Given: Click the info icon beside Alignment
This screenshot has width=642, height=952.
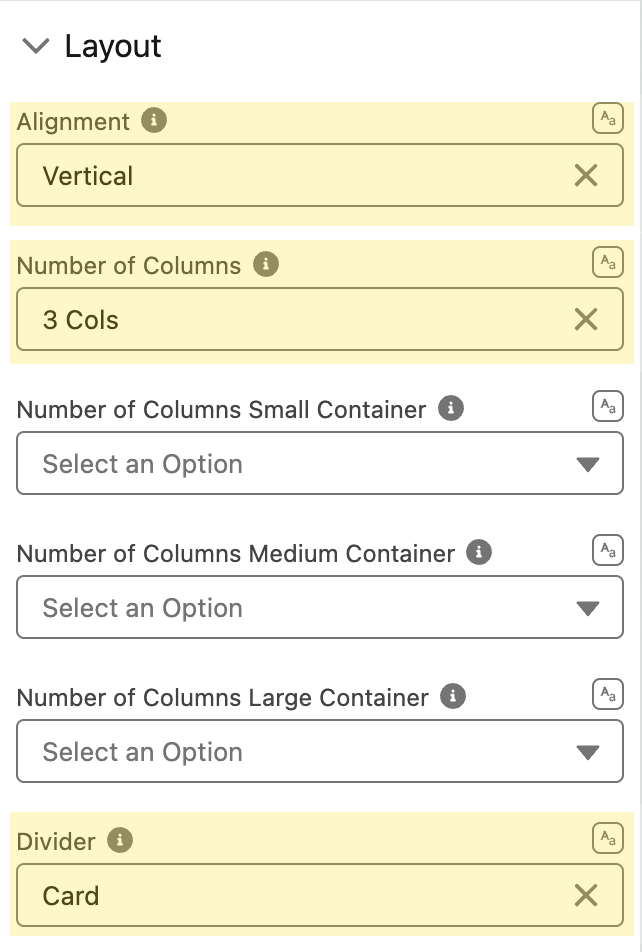Looking at the screenshot, I should click(154, 120).
